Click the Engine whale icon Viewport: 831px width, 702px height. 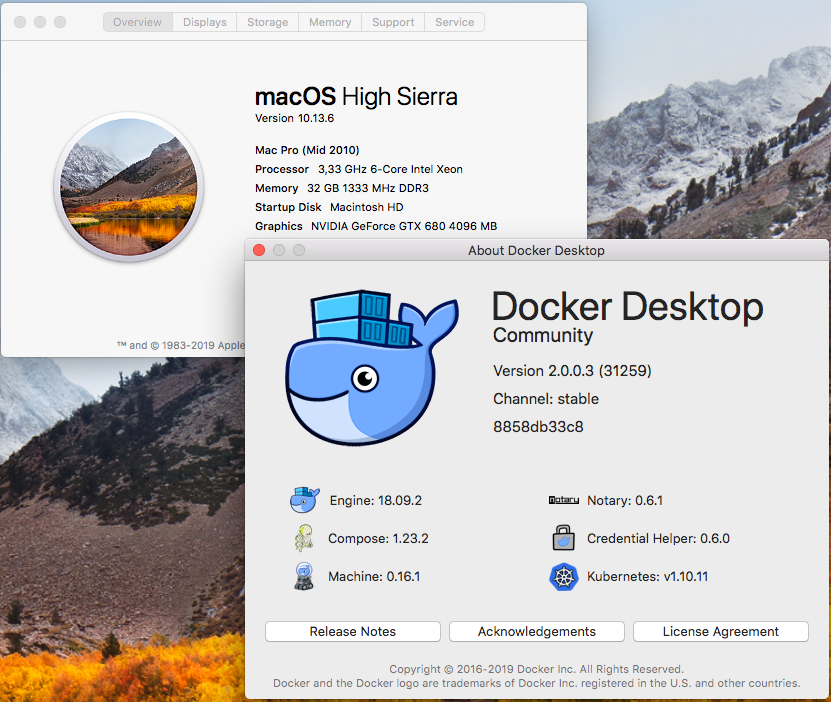point(305,500)
